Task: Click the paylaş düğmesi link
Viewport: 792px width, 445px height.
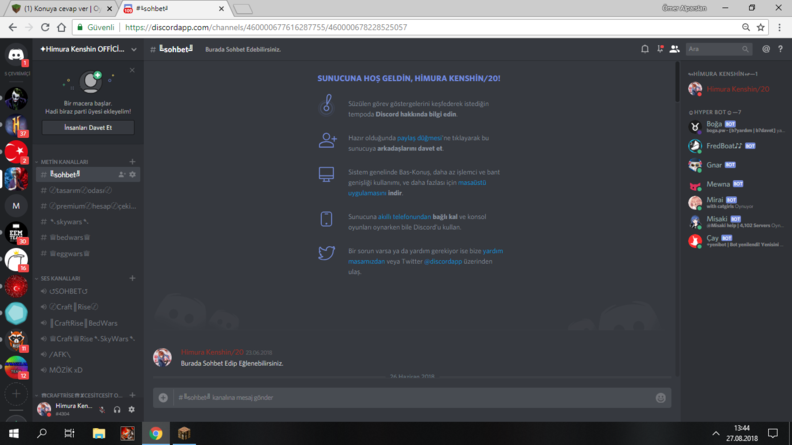Action: pos(419,138)
